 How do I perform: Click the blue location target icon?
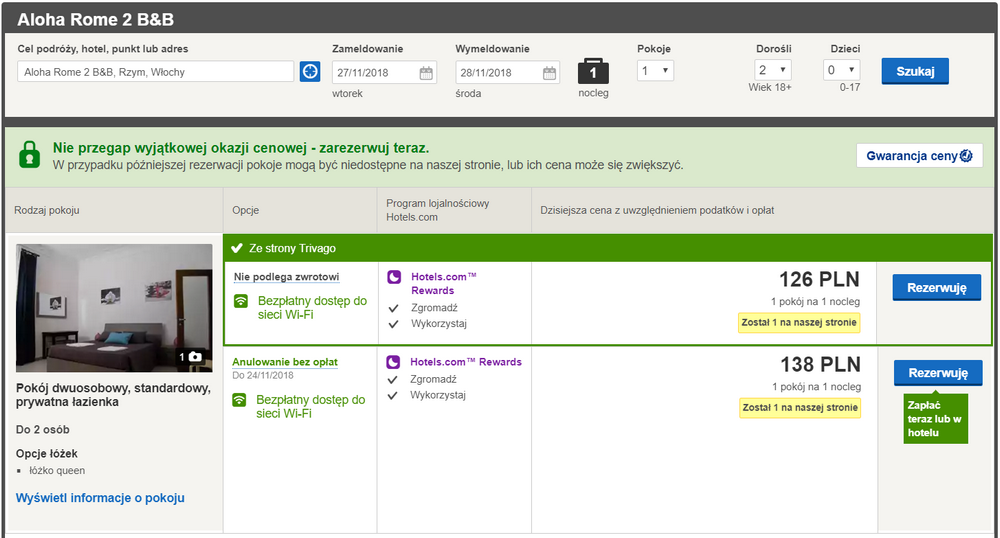[310, 71]
